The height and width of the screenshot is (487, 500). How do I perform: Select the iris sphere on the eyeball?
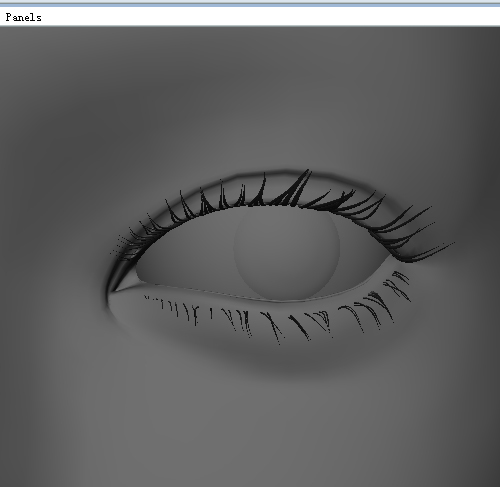pyautogui.click(x=287, y=253)
